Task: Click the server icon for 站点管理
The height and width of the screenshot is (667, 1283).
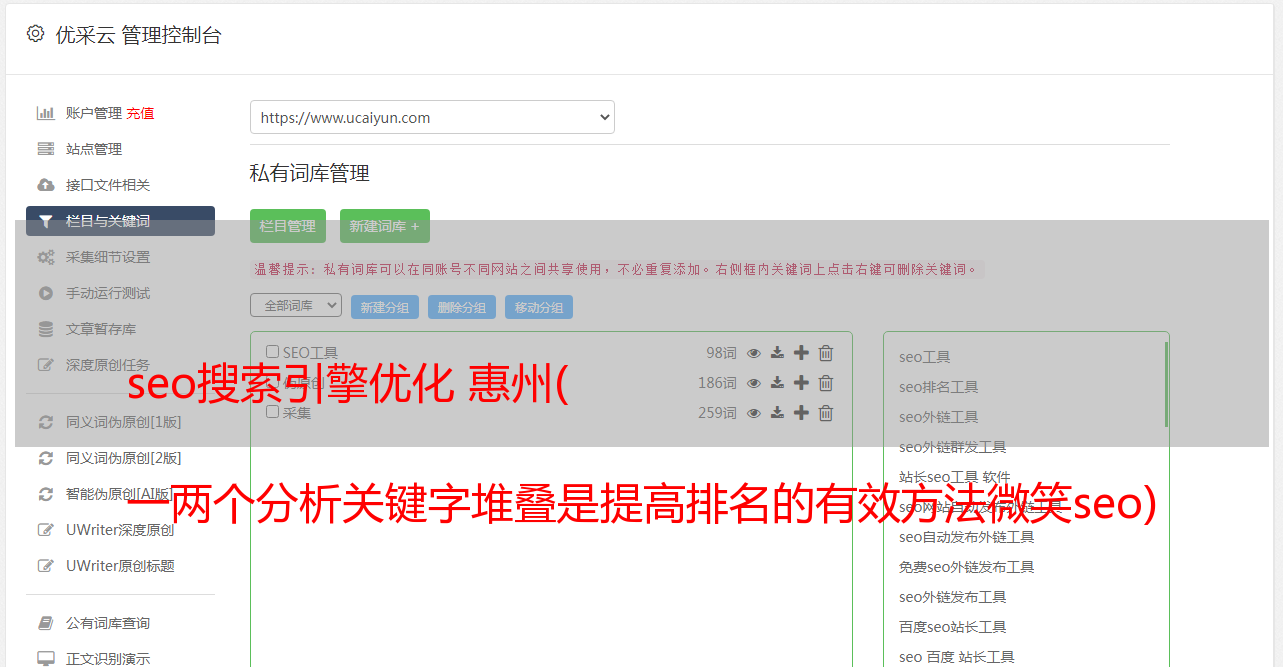Action: [45, 149]
